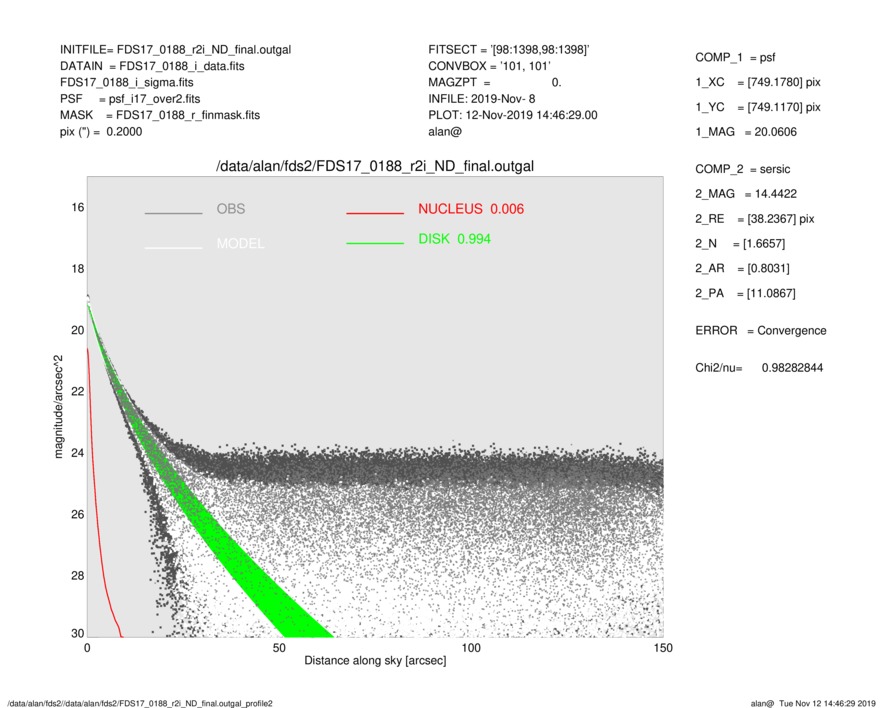Image resolution: width=885 pixels, height=708 pixels.
Task: Click the INFILE: 2019-Nov- 8 line
Action: (481, 99)
